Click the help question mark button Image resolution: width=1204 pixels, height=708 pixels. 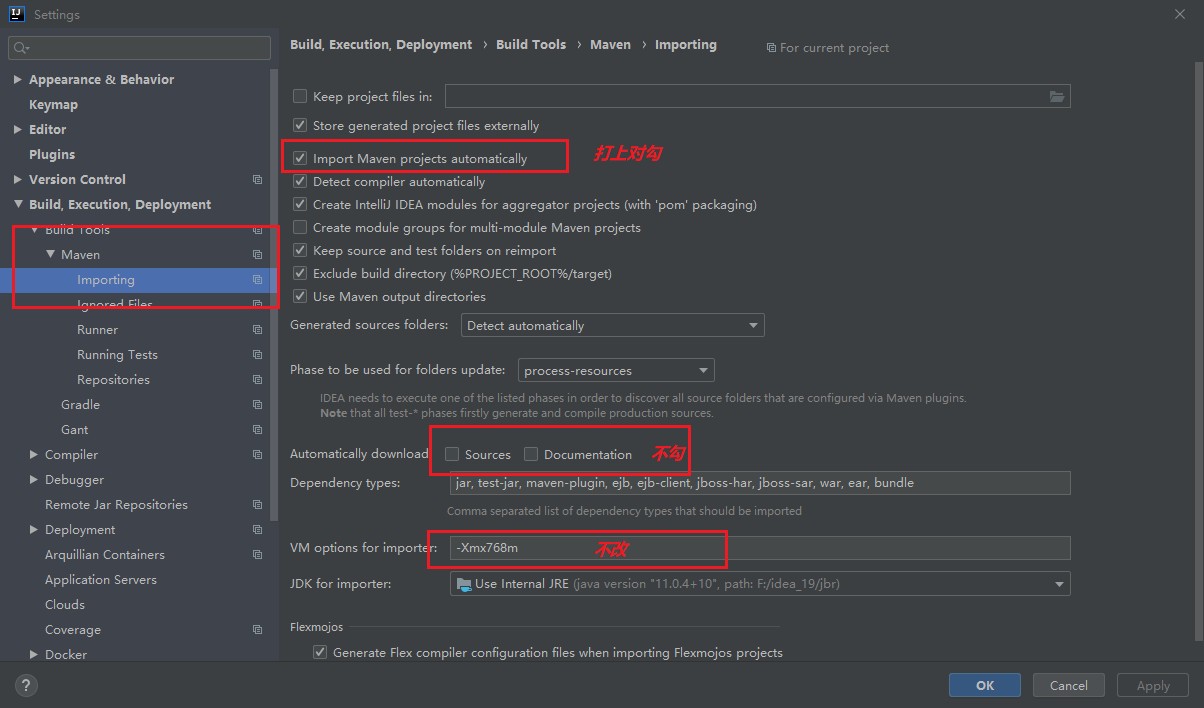(x=26, y=686)
